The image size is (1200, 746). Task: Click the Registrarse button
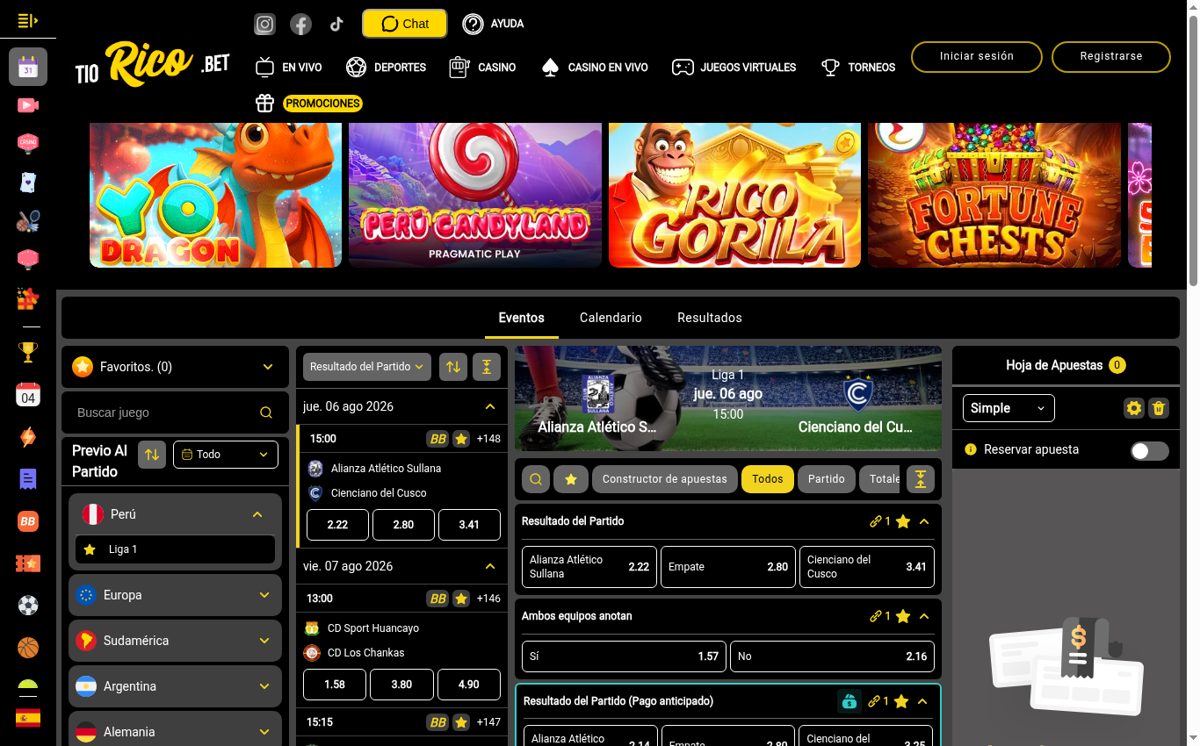[x=1111, y=56]
